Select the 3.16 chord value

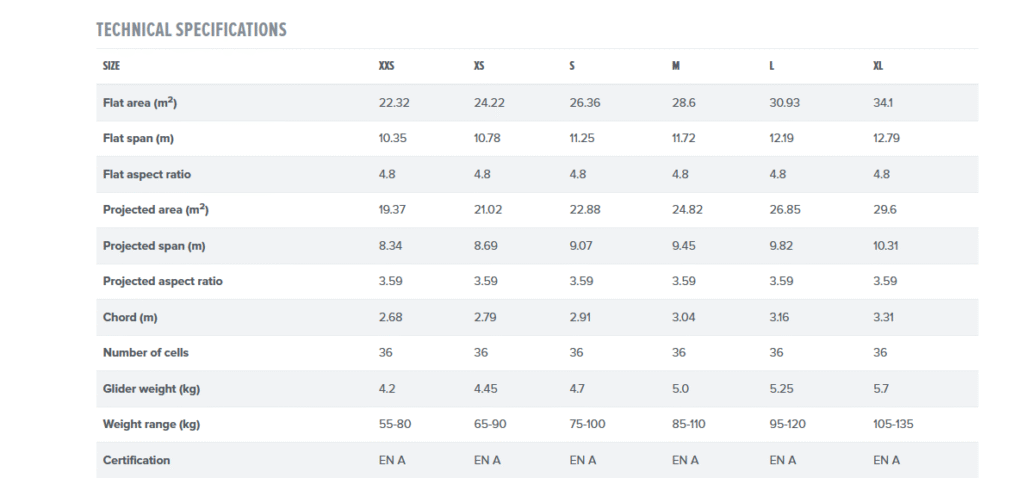pyautogui.click(x=781, y=317)
